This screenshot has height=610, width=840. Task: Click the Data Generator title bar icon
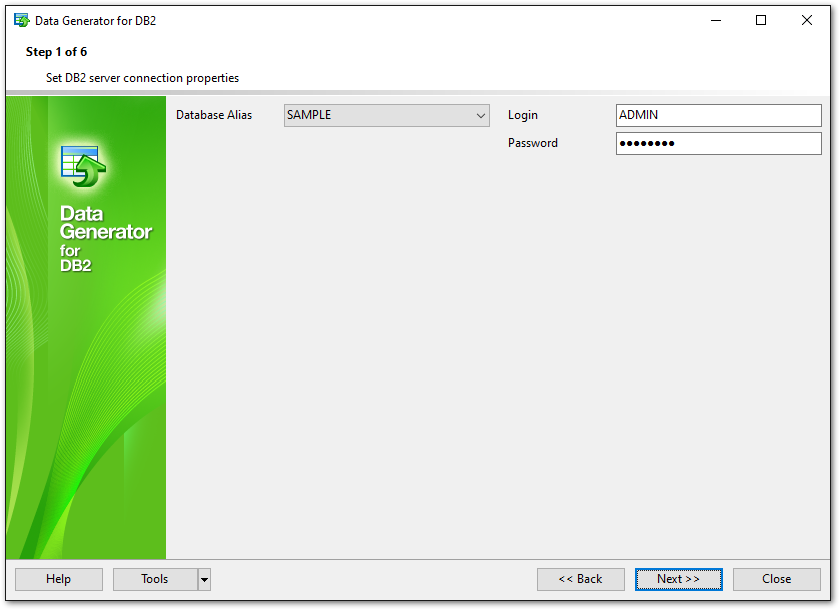21,21
